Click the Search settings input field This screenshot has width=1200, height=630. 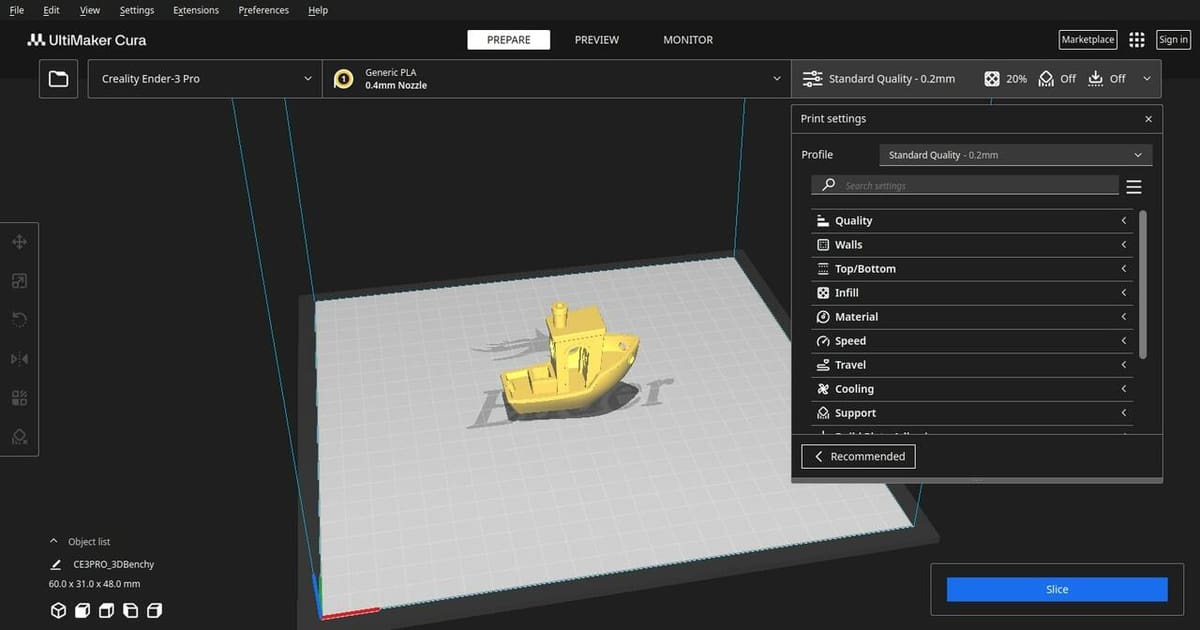coord(965,186)
